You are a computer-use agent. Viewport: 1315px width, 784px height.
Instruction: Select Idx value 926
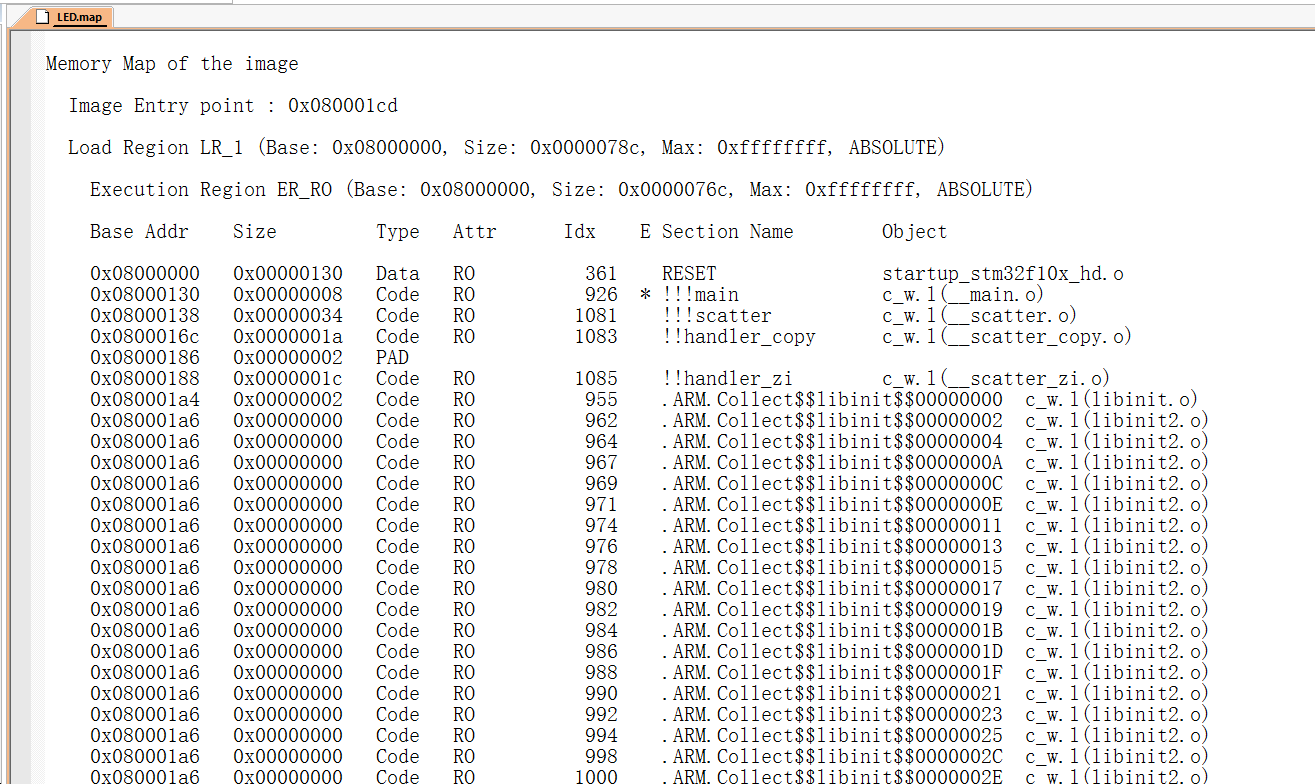click(x=602, y=295)
